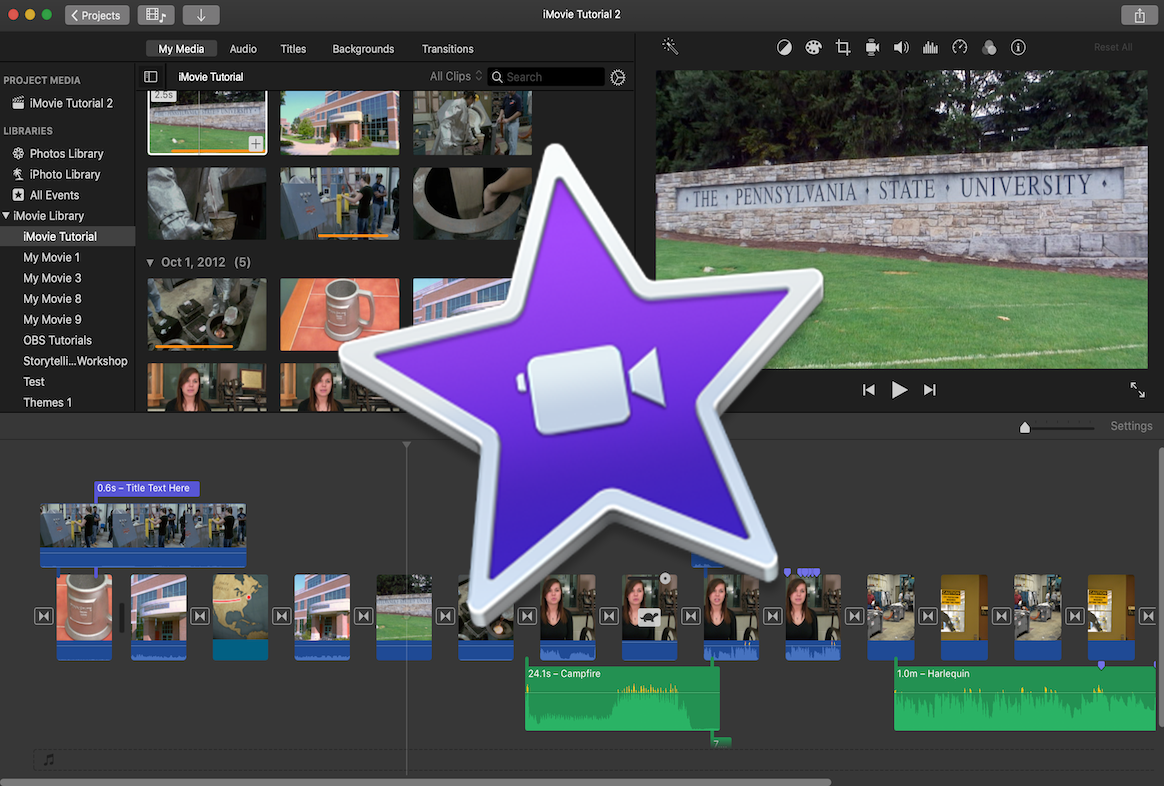
Task: Select the North America map clip in timeline
Action: click(x=240, y=617)
